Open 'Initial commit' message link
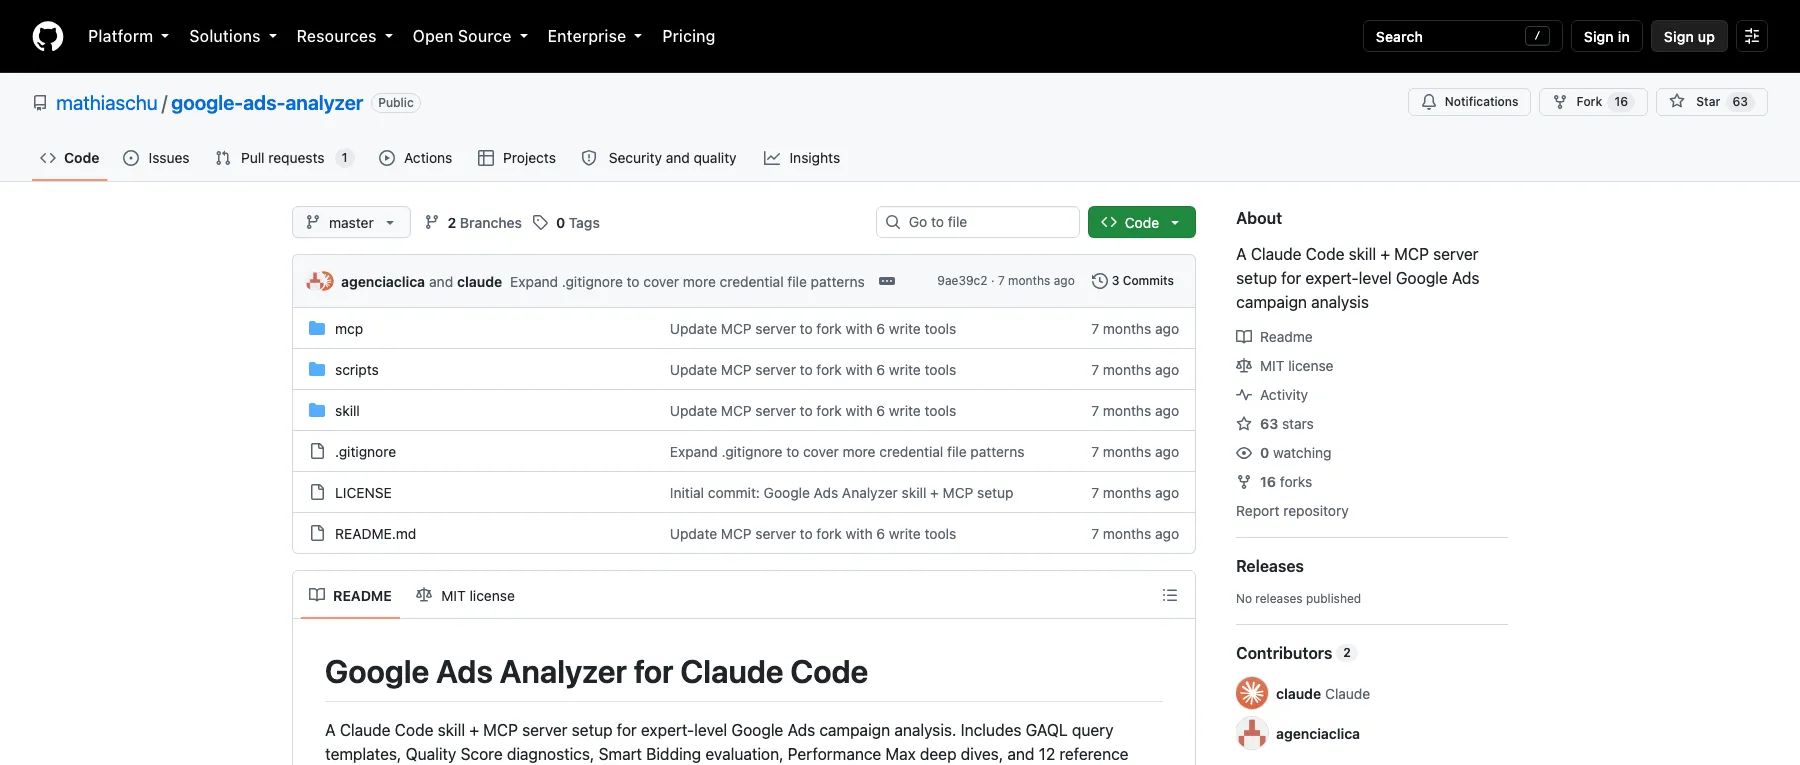The image size is (1800, 765). tap(841, 493)
